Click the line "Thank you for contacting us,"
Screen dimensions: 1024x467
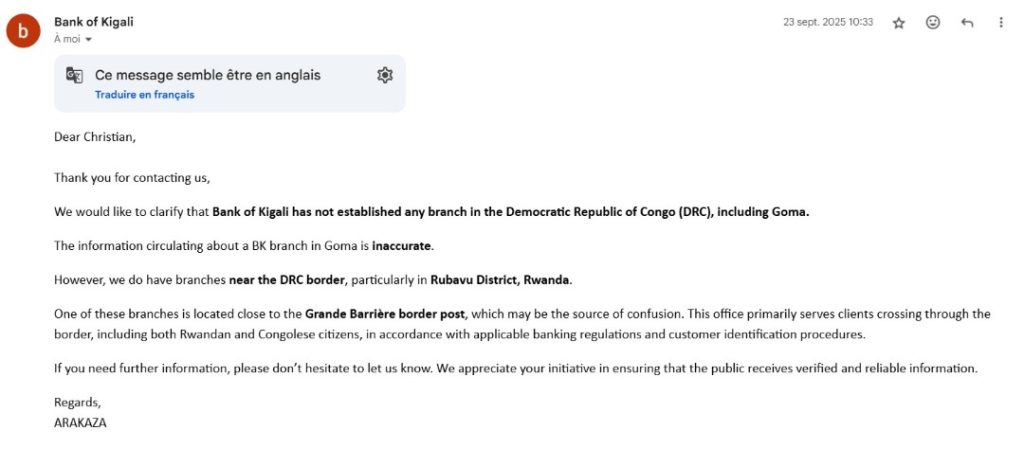[x=132, y=178]
